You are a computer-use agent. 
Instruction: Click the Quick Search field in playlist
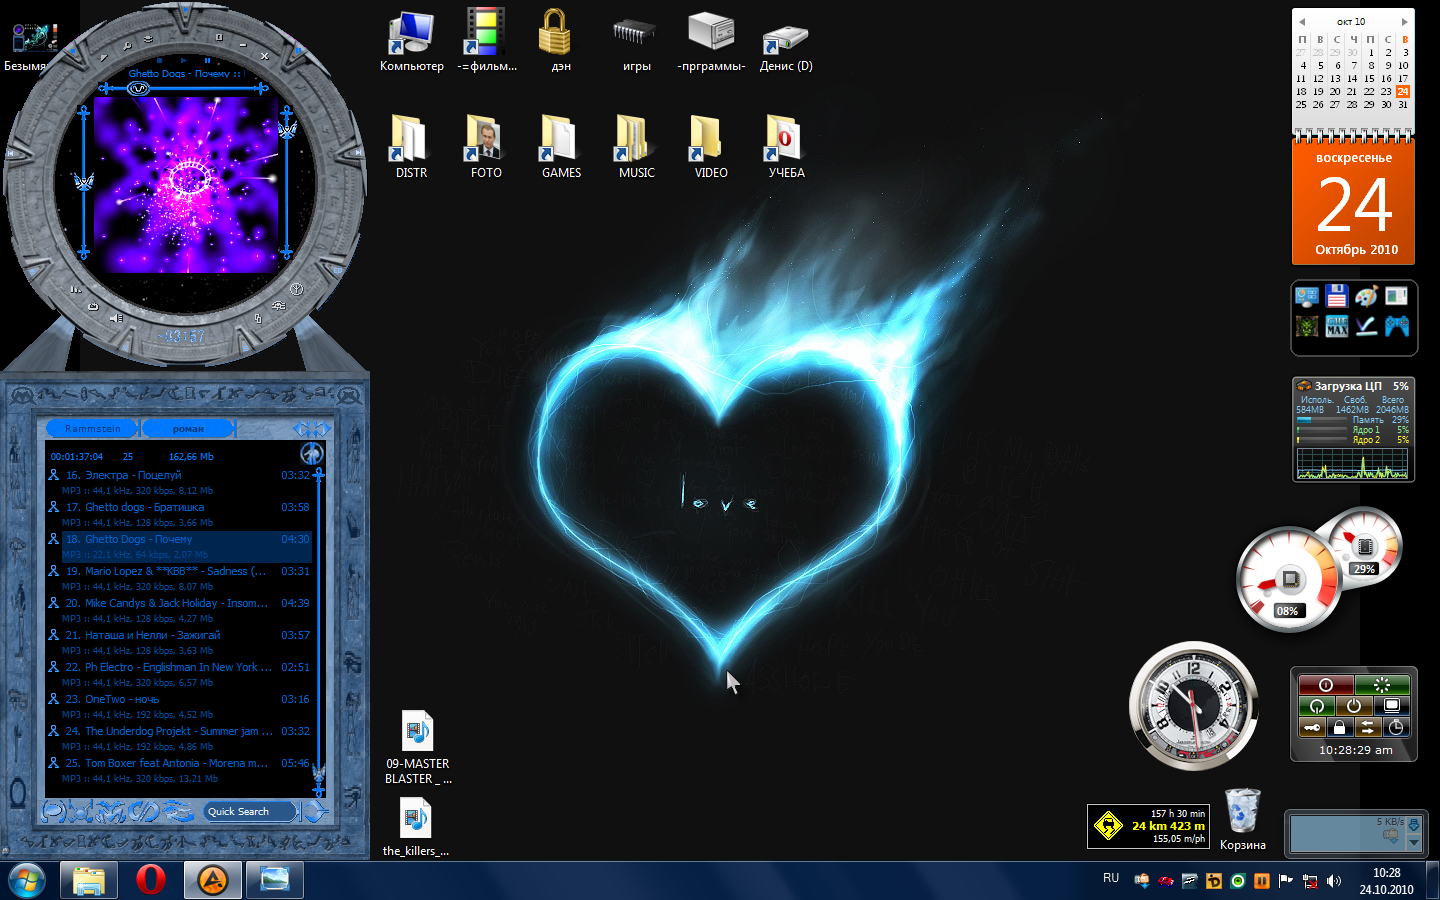coord(250,812)
